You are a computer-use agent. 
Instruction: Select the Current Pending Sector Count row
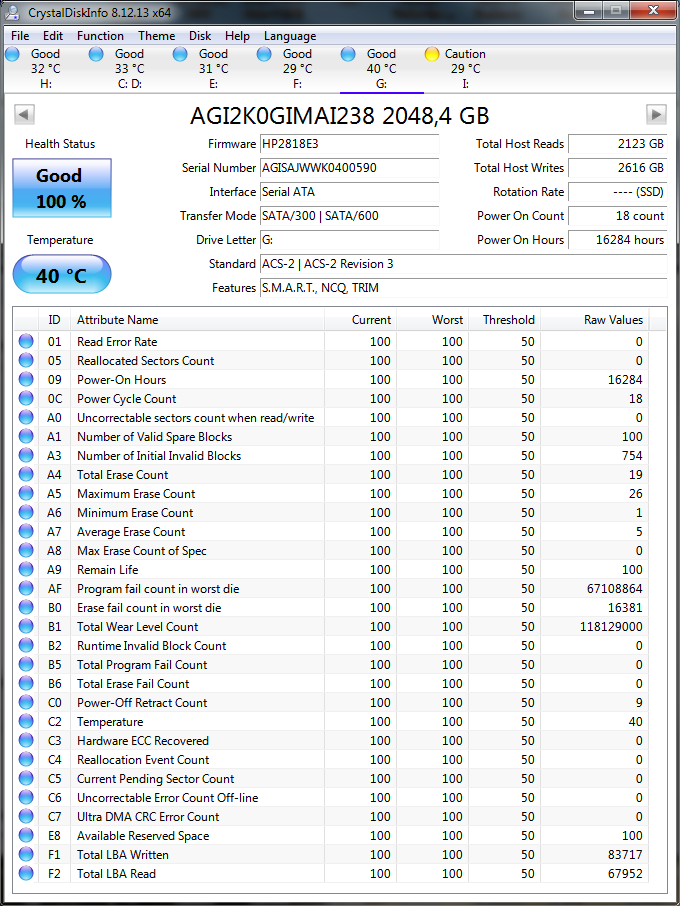[x=331, y=779]
